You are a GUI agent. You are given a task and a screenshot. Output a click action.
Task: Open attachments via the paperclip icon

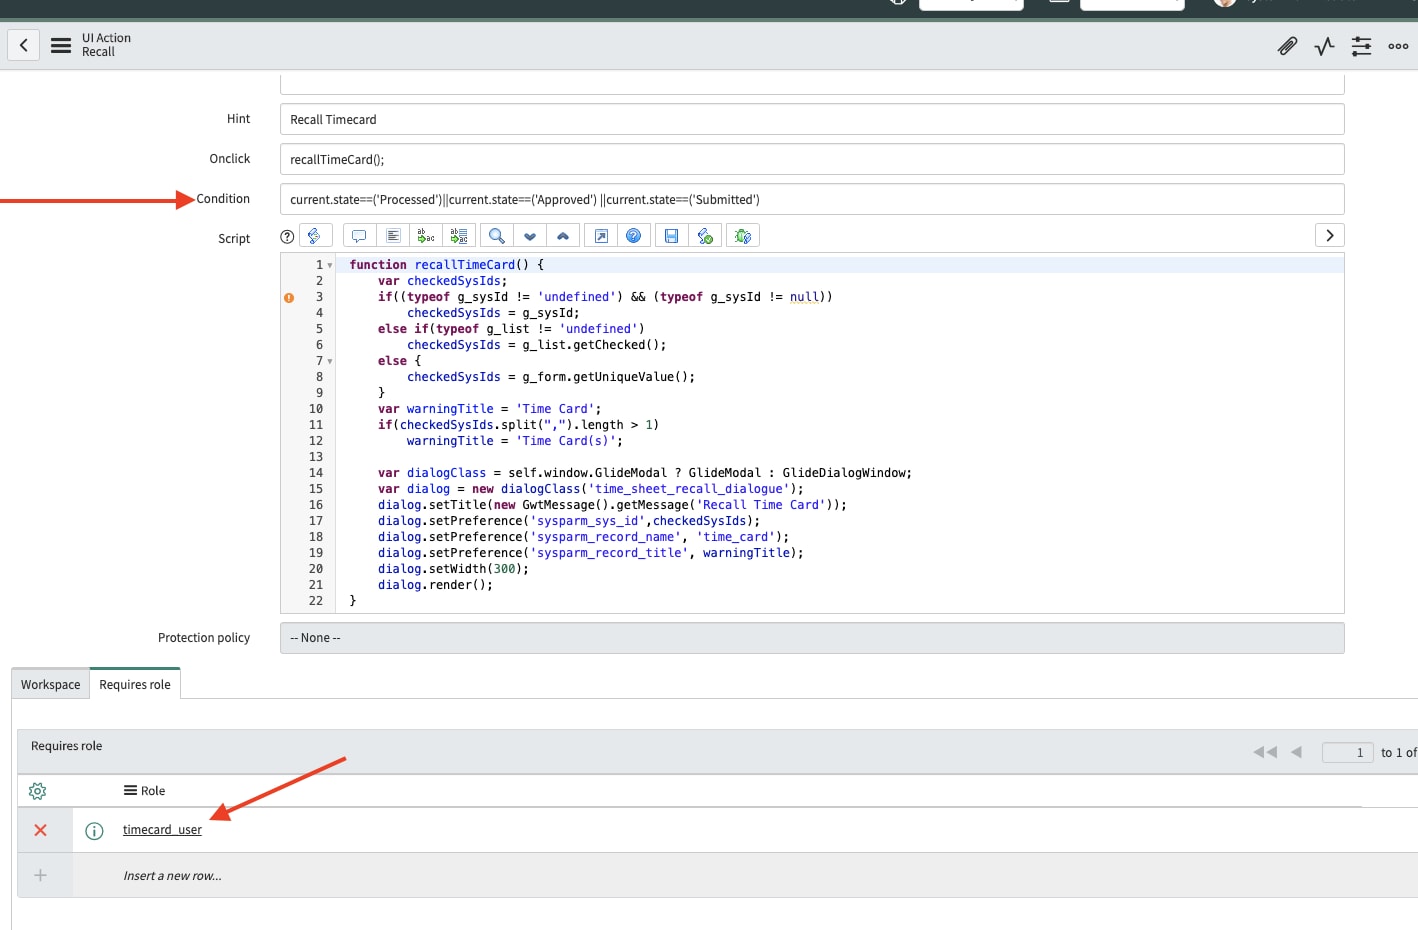click(x=1287, y=46)
